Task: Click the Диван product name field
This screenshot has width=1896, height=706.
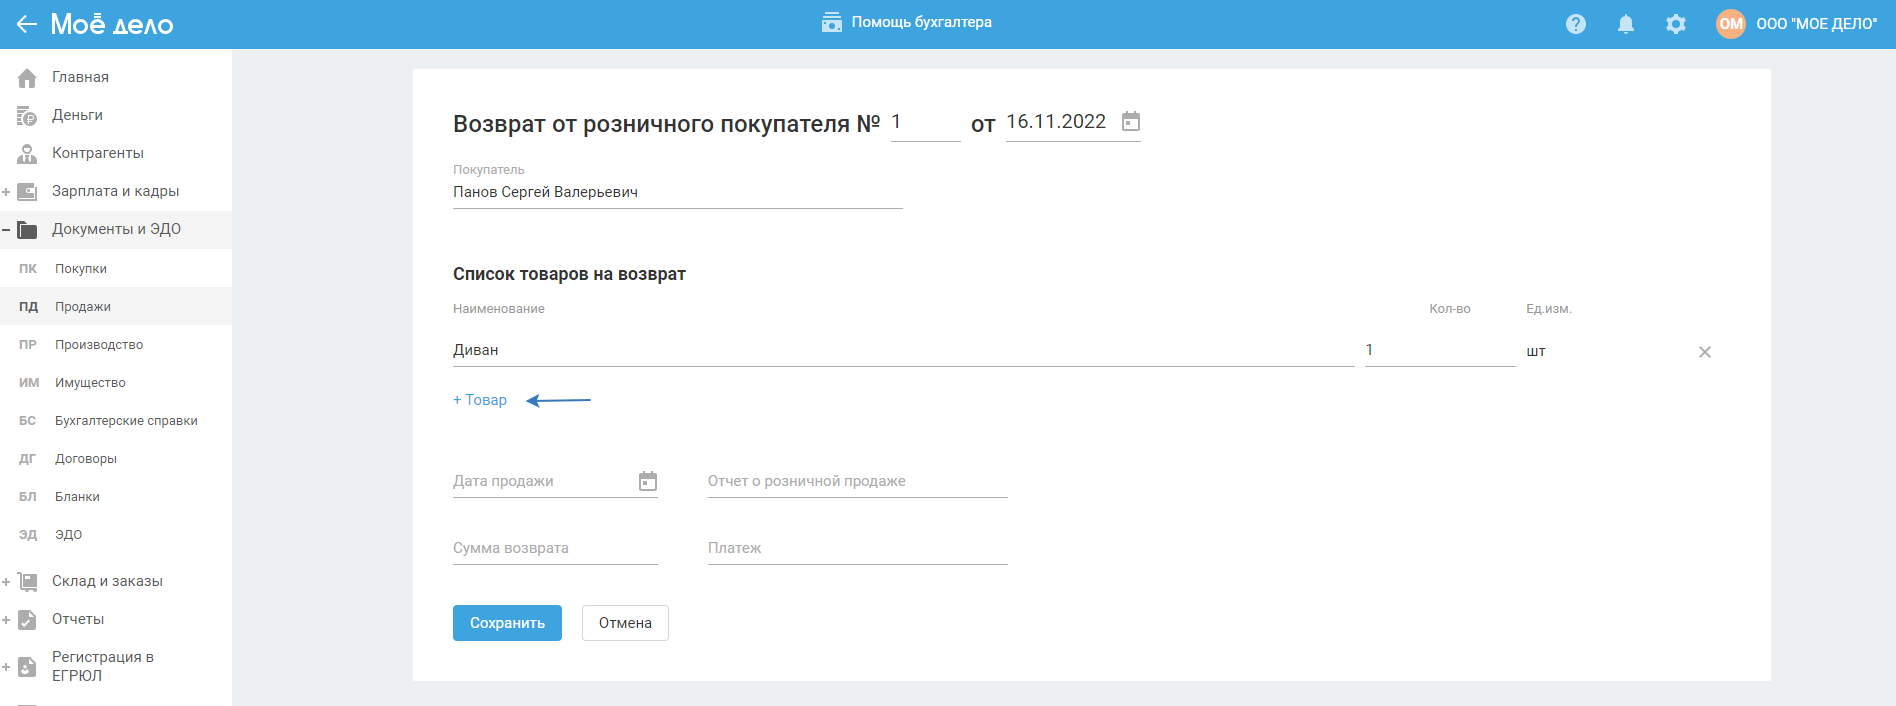Action: pos(903,350)
